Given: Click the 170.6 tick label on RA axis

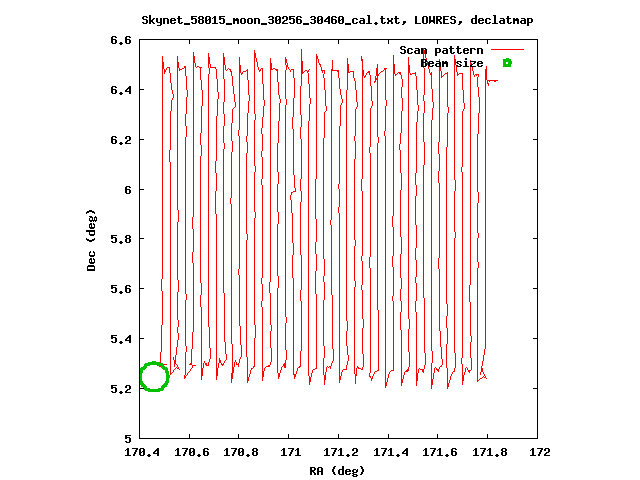Looking at the screenshot, I should click(192, 452).
